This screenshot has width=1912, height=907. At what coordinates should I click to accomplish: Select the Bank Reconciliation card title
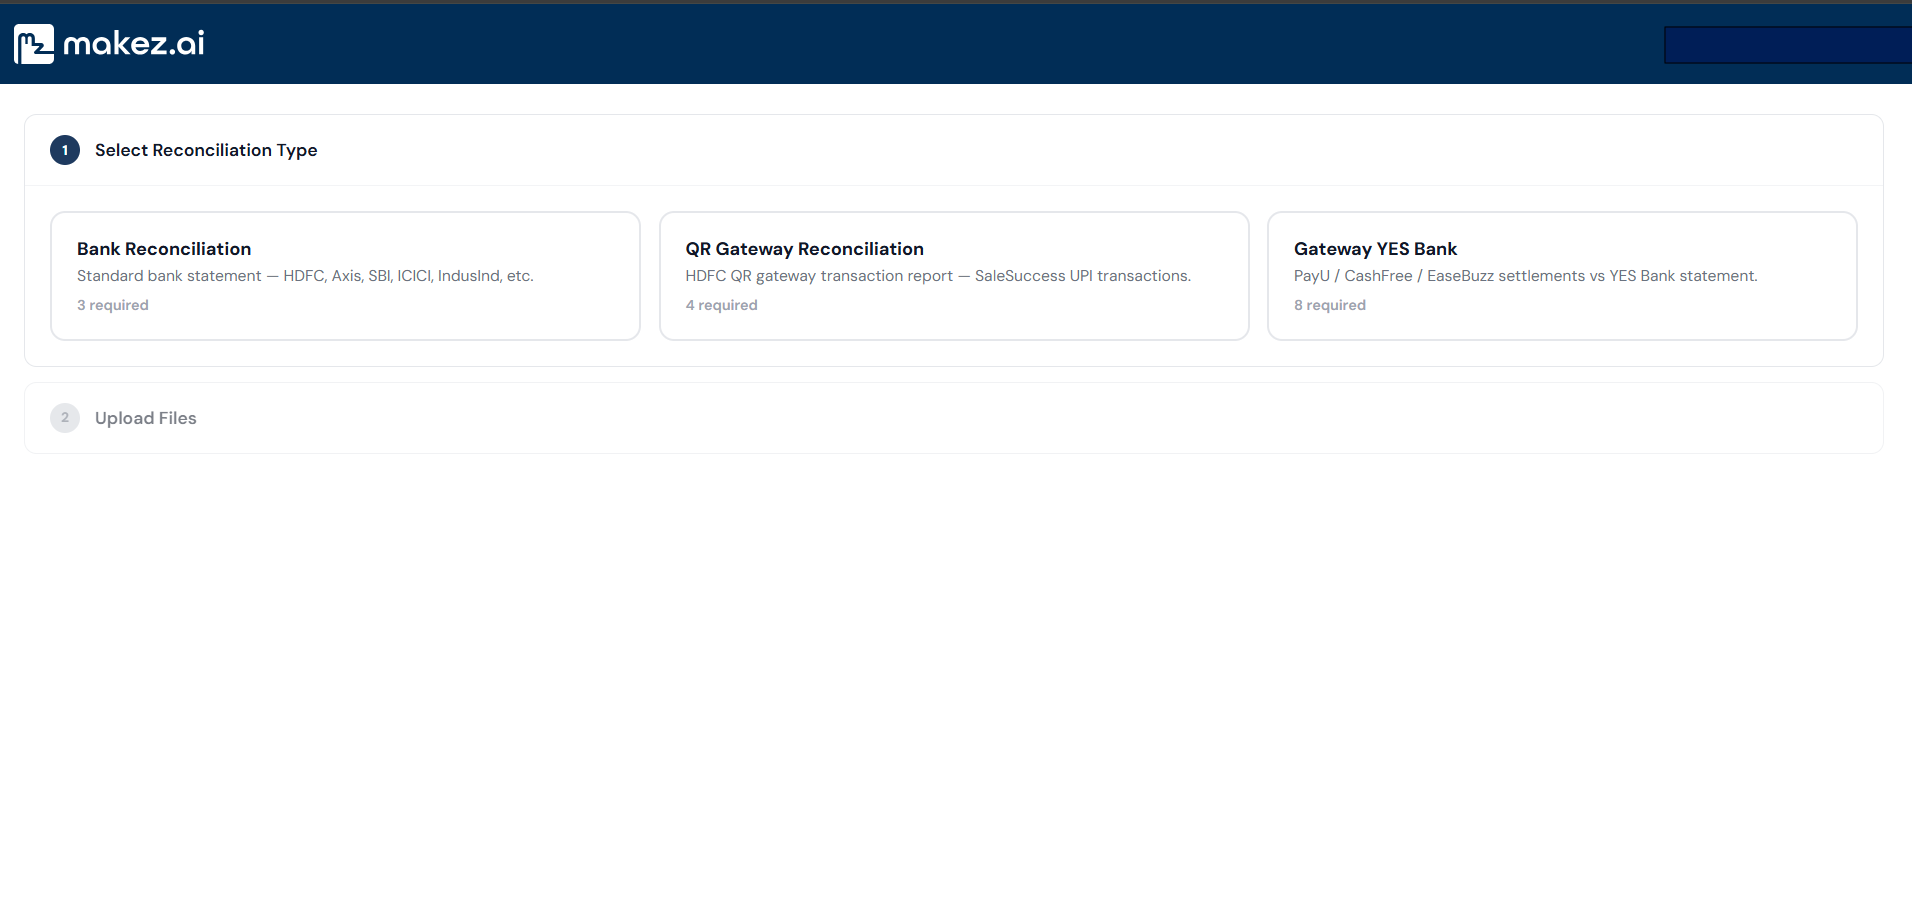click(x=164, y=249)
